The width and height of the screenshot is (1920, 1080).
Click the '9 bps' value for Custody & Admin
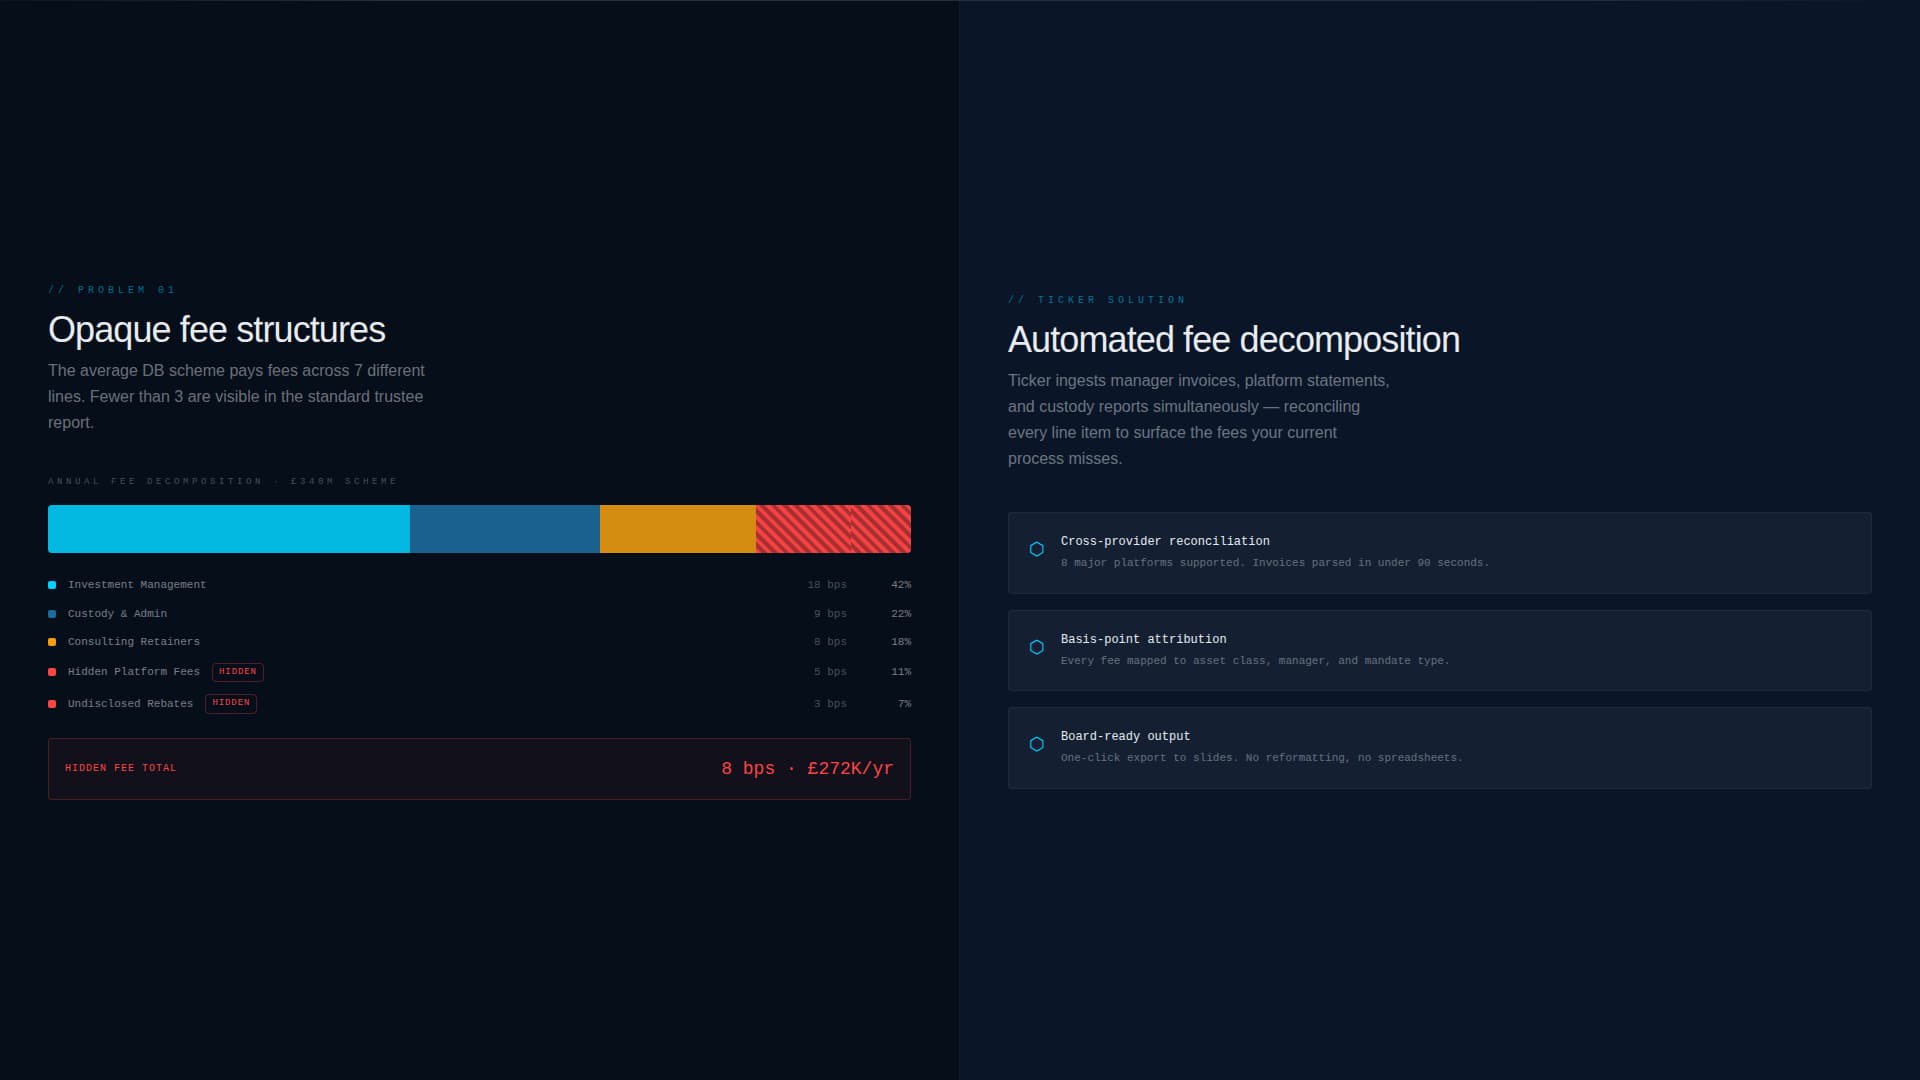[x=830, y=614]
